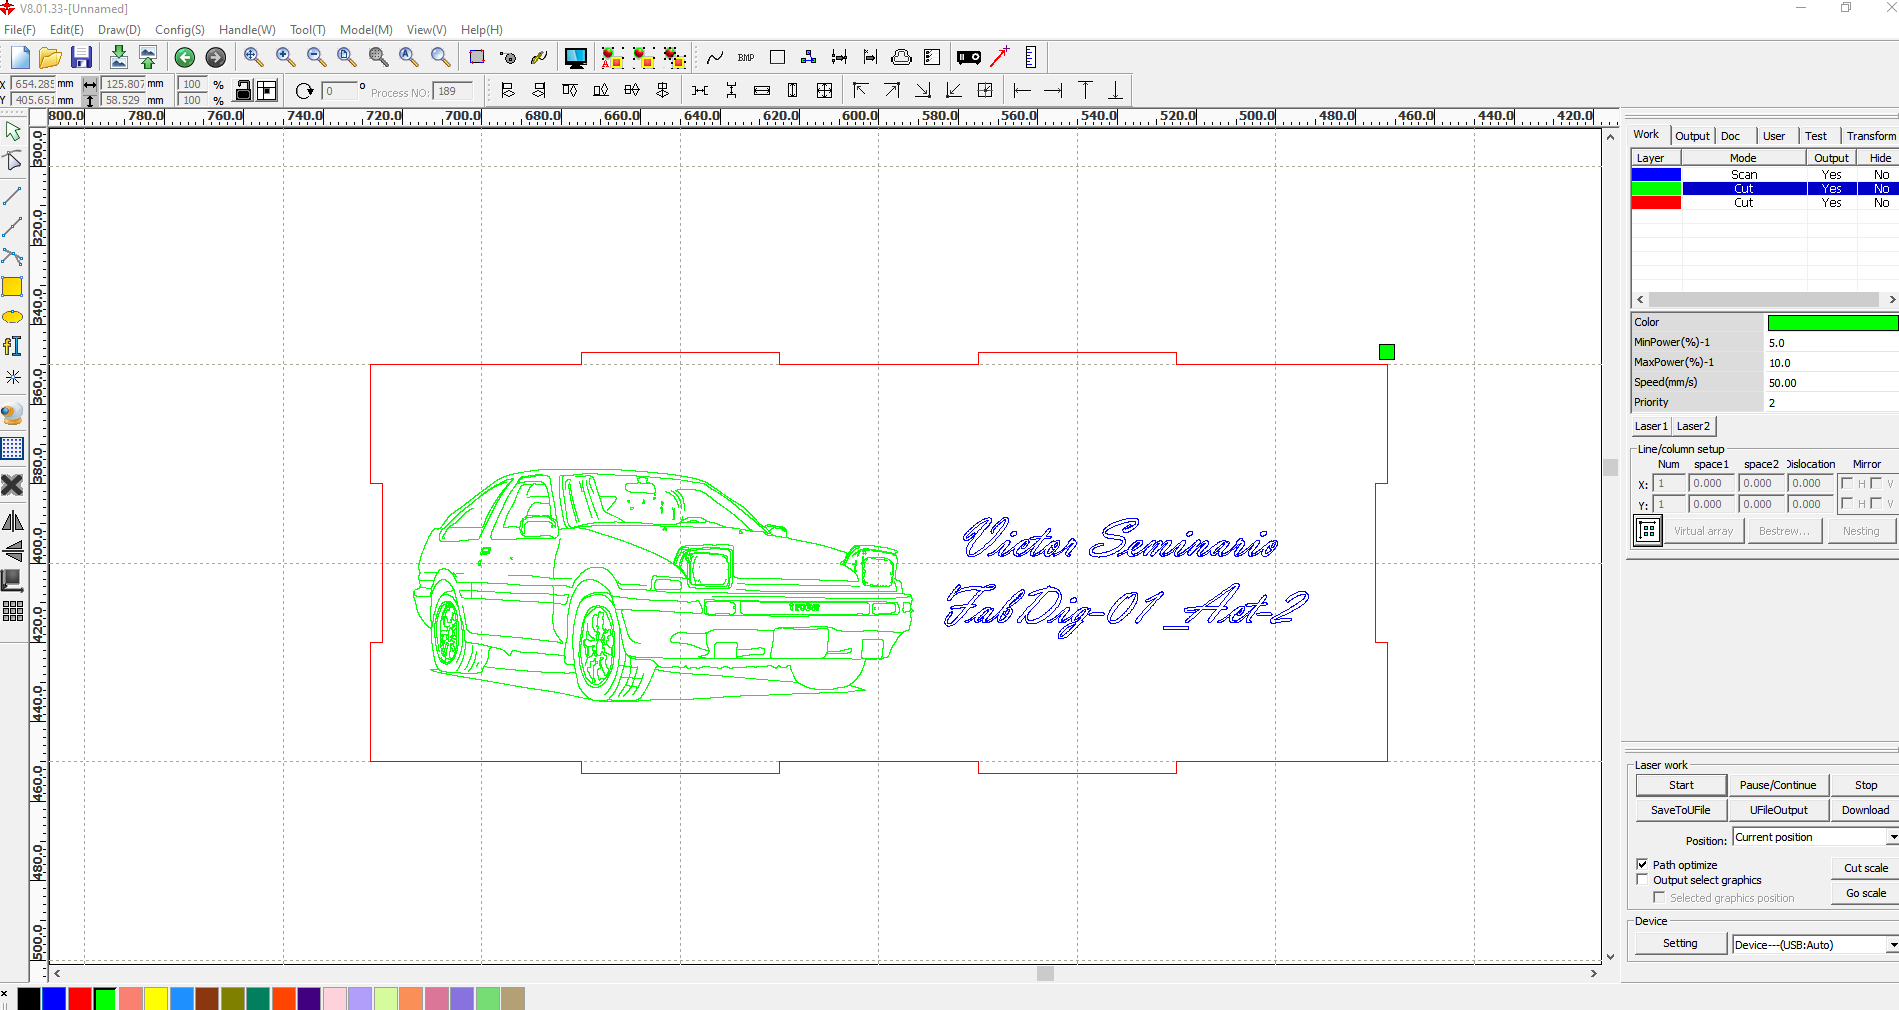The image size is (1899, 1010).
Task: Enable the Output select graphics option
Action: click(x=1642, y=880)
